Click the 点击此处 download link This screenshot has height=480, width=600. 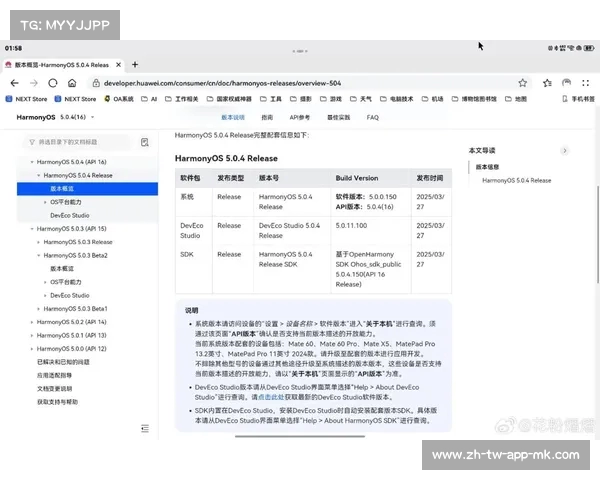pyautogui.click(x=271, y=397)
